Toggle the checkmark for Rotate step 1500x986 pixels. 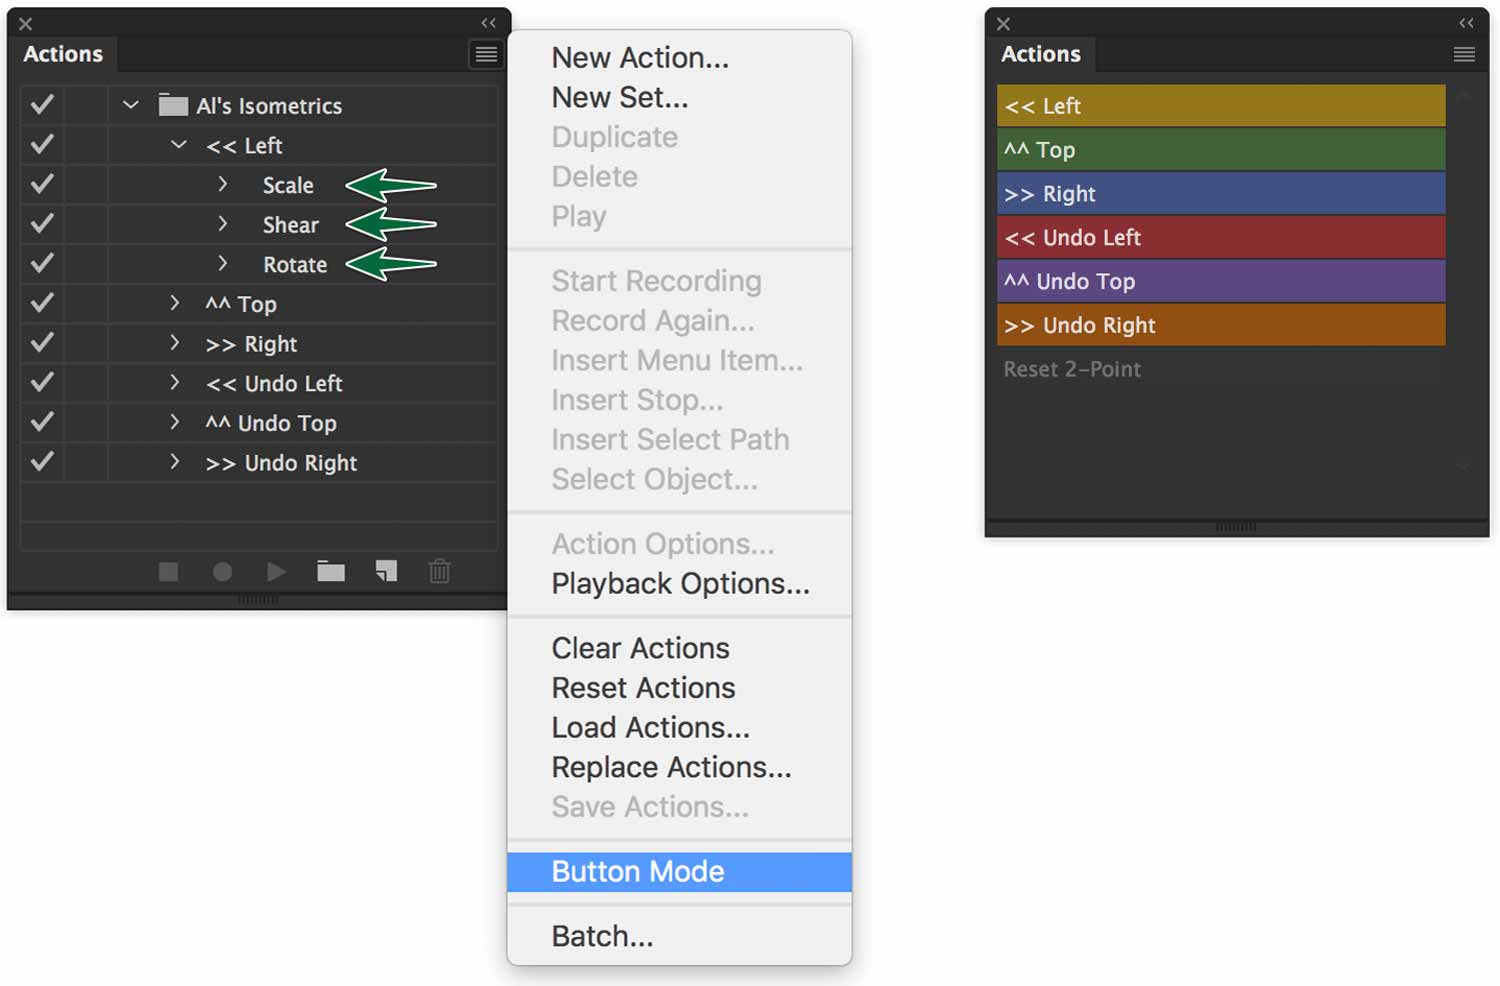click(42, 263)
